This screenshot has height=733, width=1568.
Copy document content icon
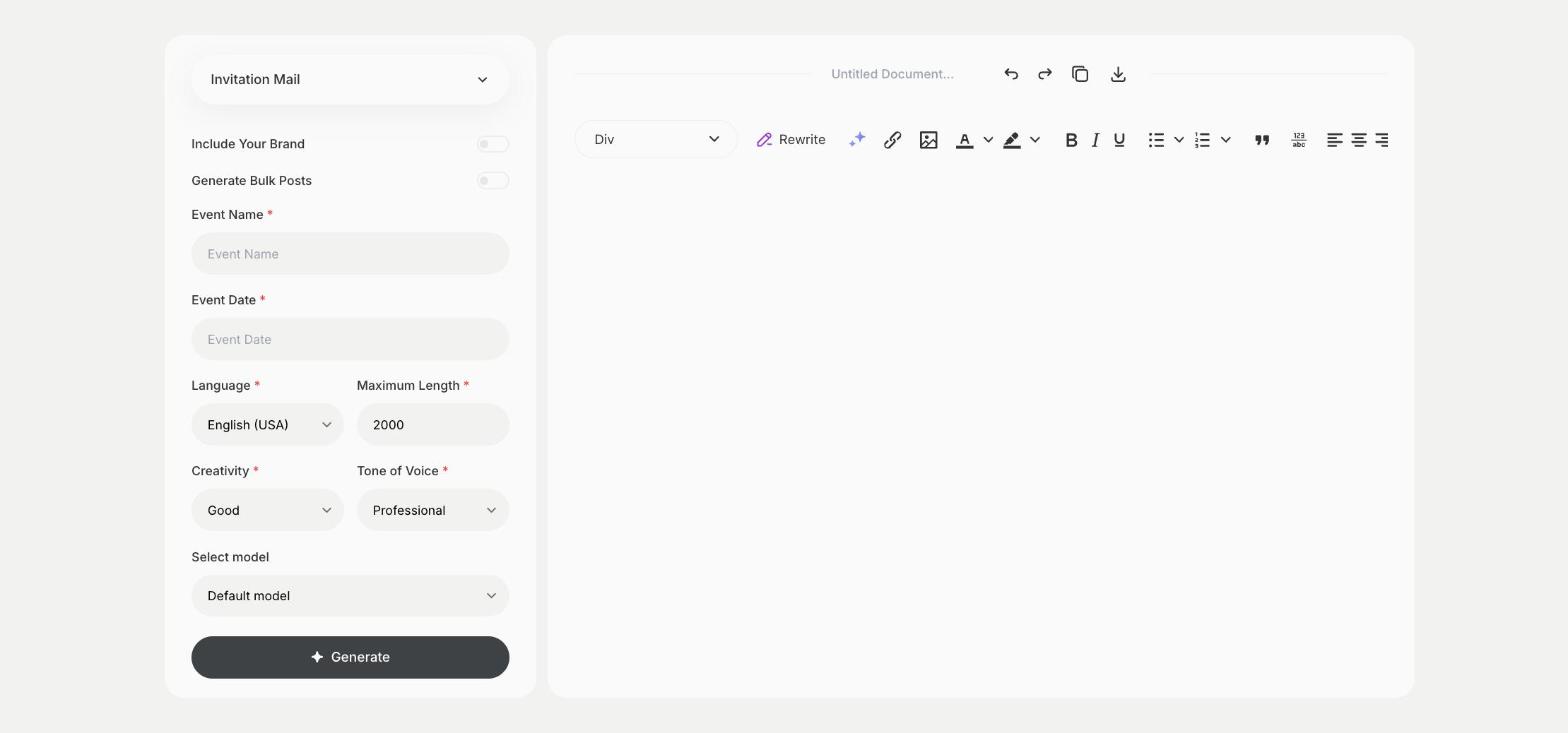coord(1080,74)
